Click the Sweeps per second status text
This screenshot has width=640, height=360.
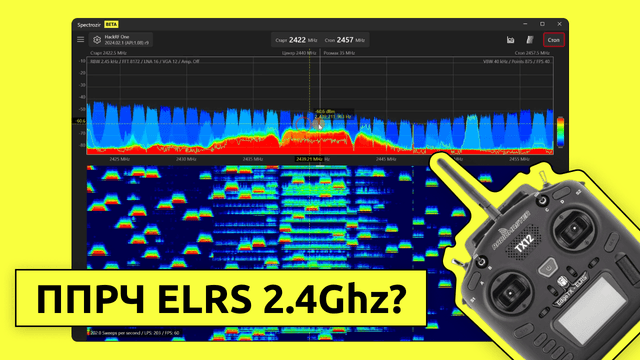[x=135, y=333]
